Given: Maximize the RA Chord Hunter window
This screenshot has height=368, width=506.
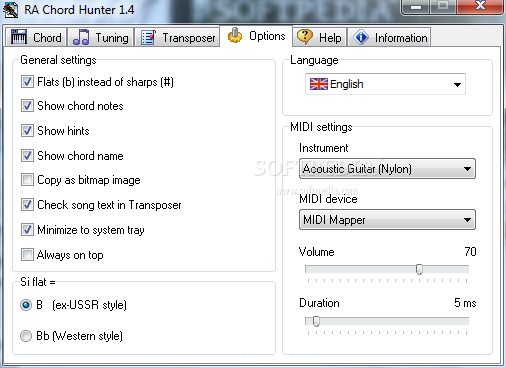Looking at the screenshot, I should click(x=443, y=7).
